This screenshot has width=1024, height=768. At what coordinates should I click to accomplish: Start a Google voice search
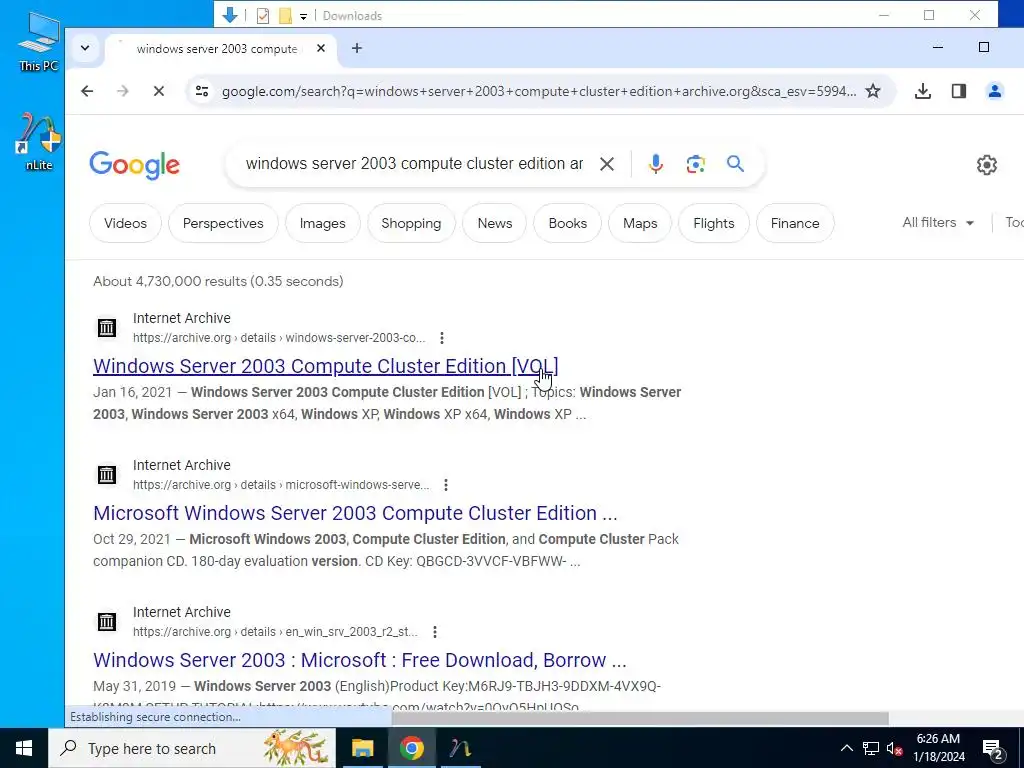656,164
